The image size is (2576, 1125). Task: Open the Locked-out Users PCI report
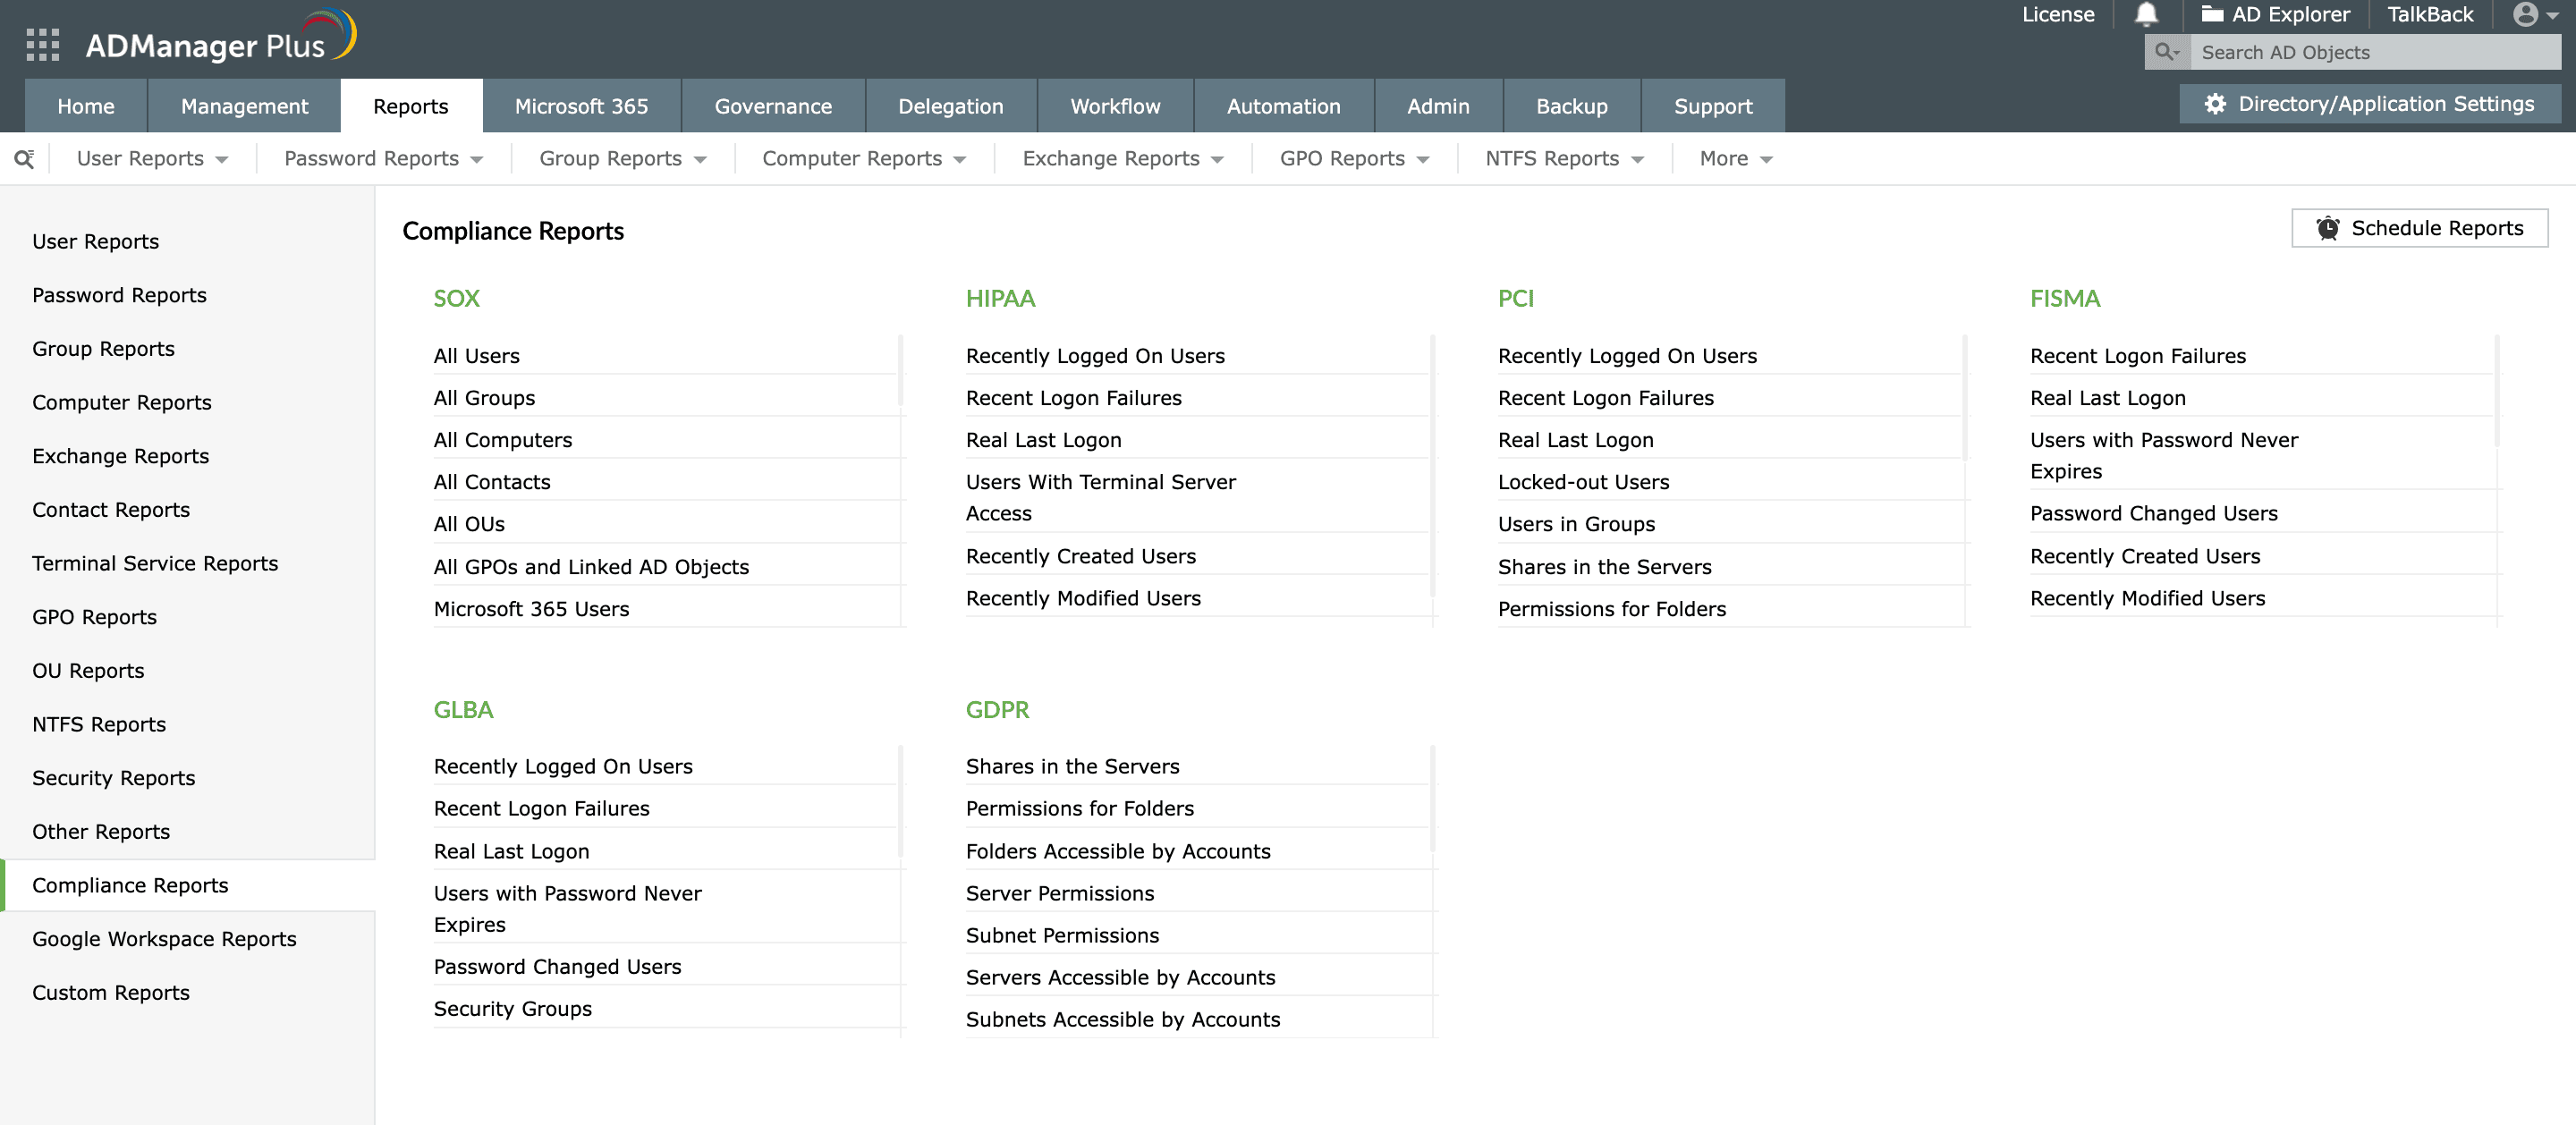pyautogui.click(x=1583, y=482)
